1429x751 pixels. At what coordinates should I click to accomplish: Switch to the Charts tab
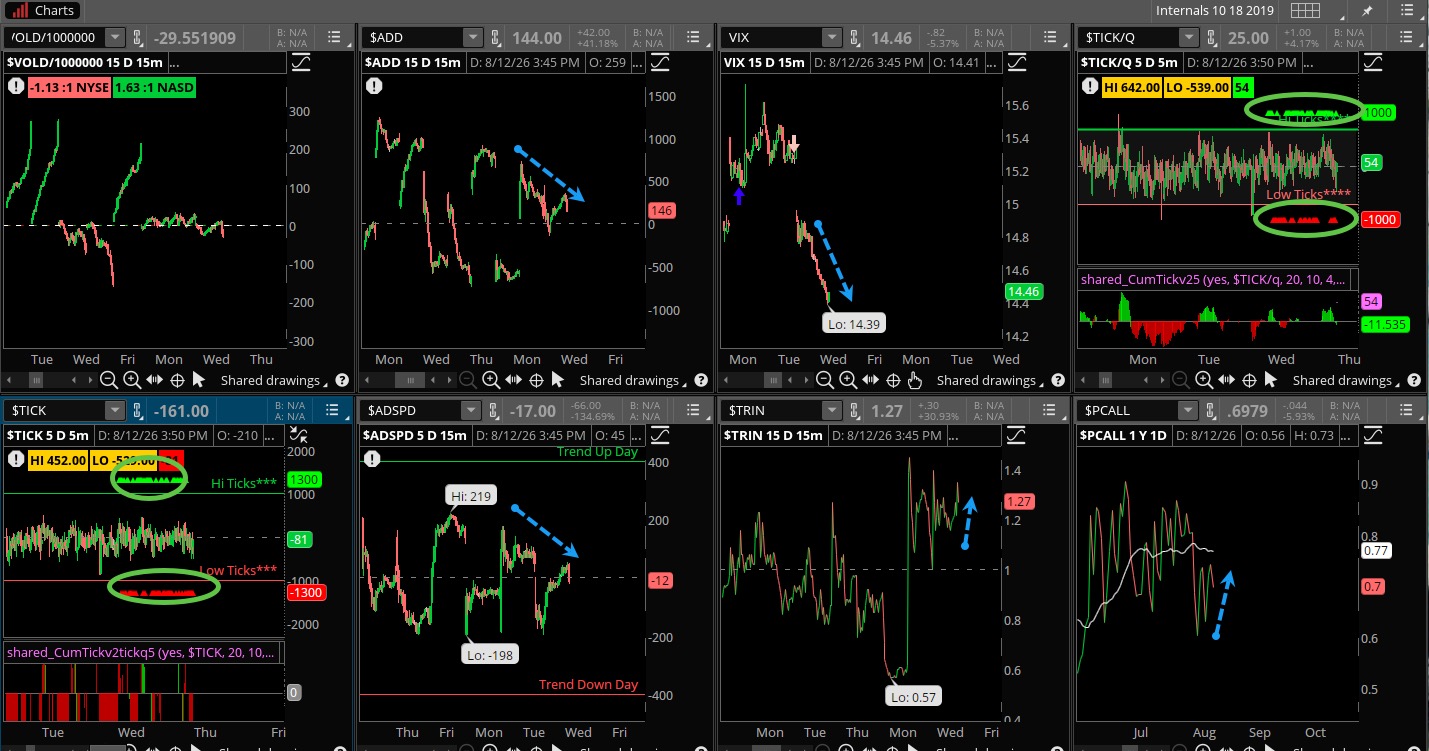(x=42, y=11)
